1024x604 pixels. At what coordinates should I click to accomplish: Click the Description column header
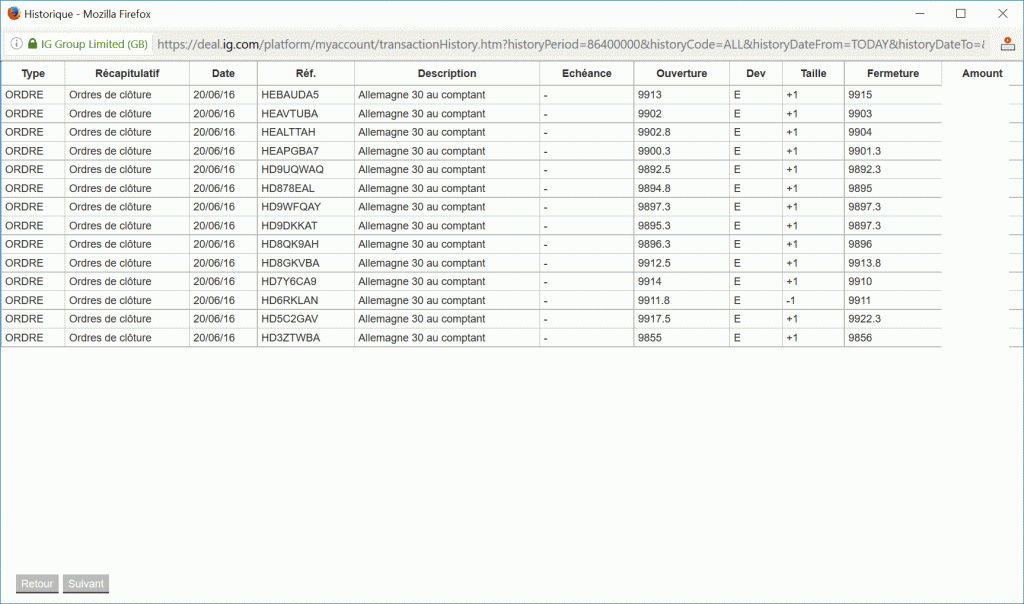447,73
